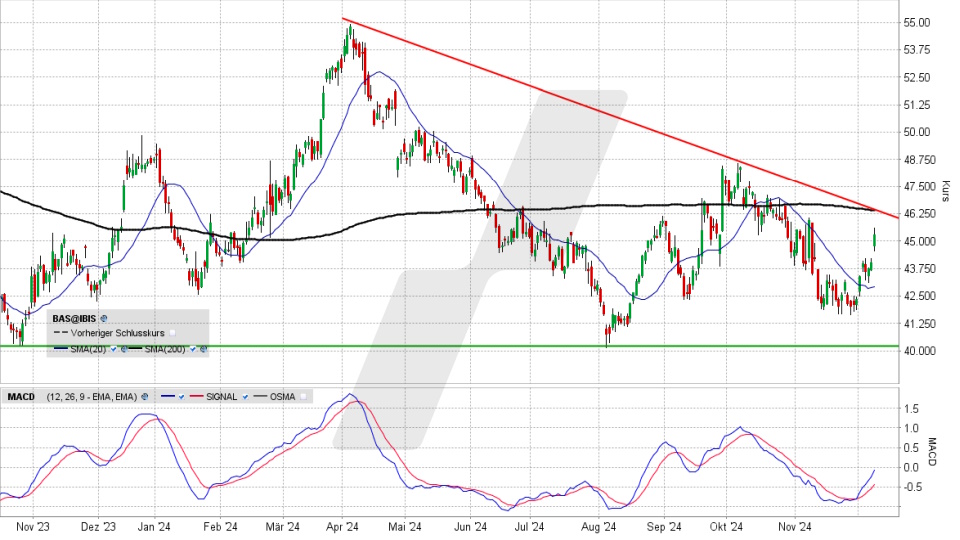Select the red descending trendline

(x=600, y=114)
